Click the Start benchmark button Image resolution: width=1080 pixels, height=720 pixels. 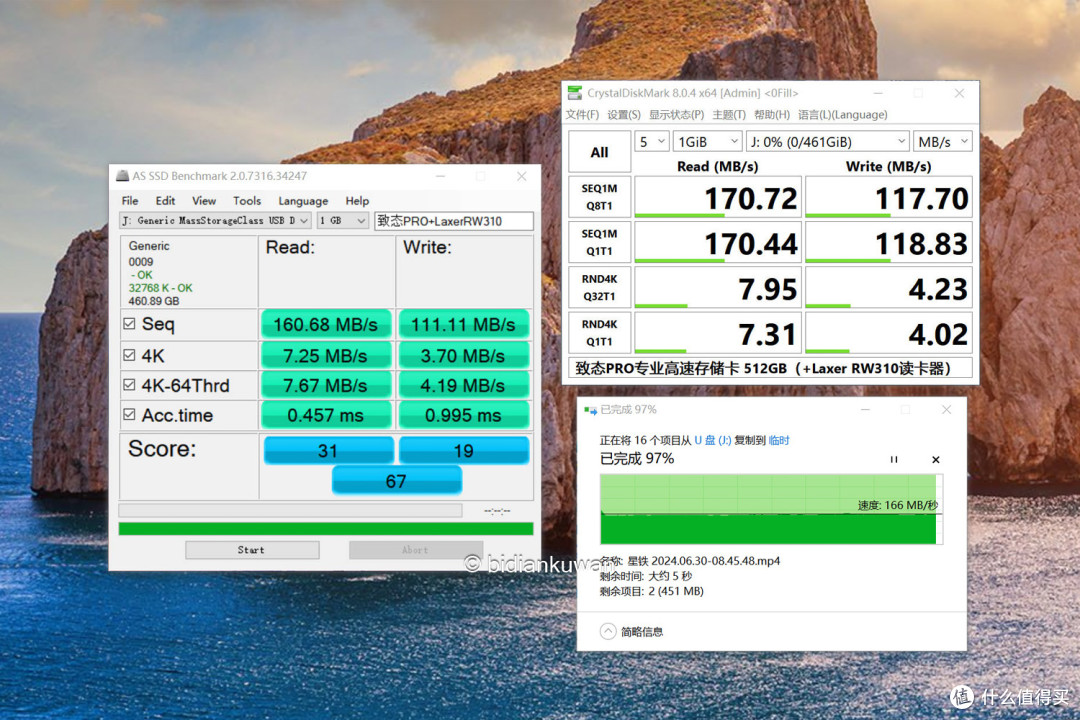point(252,550)
